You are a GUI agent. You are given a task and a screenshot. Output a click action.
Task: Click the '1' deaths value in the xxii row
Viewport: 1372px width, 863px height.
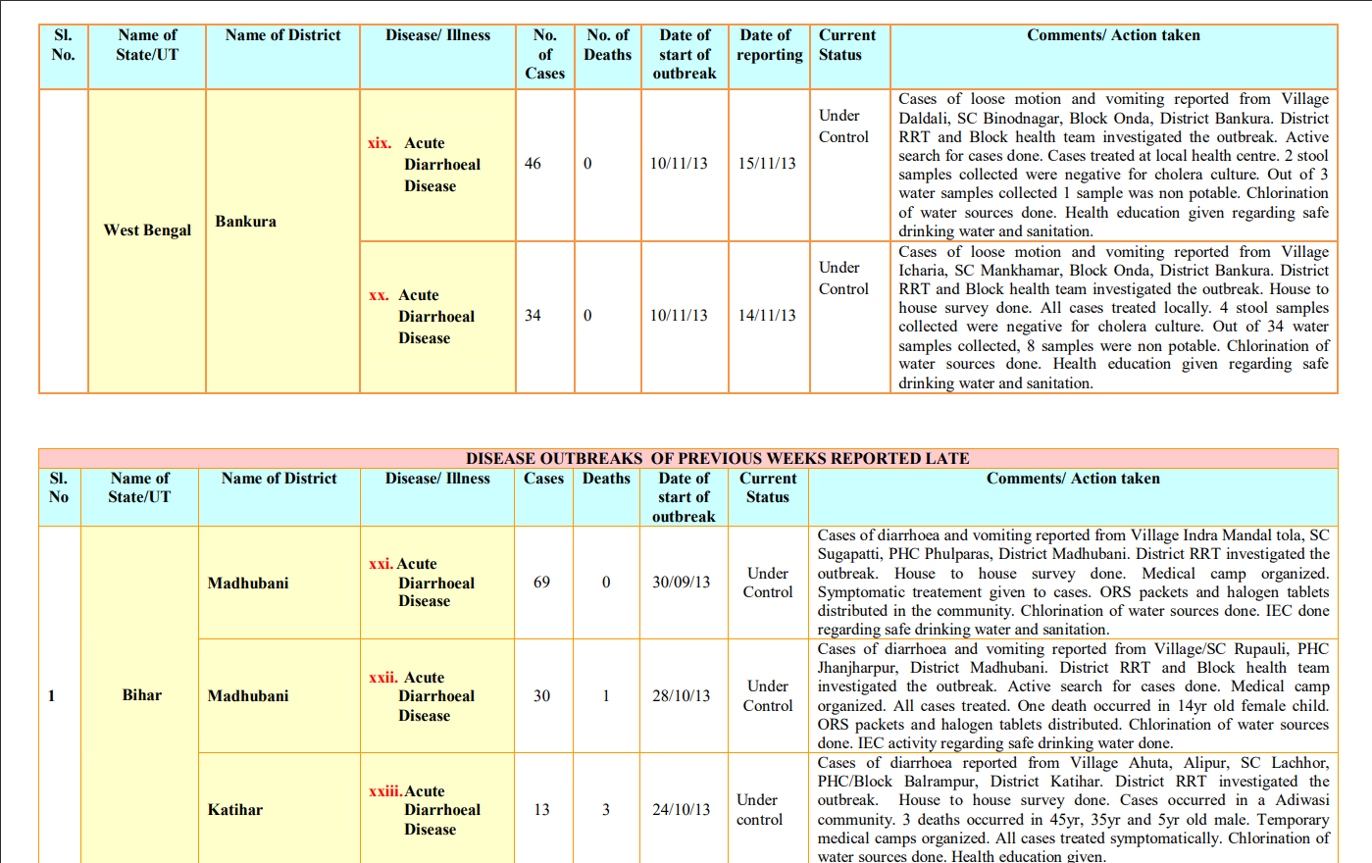(x=606, y=695)
